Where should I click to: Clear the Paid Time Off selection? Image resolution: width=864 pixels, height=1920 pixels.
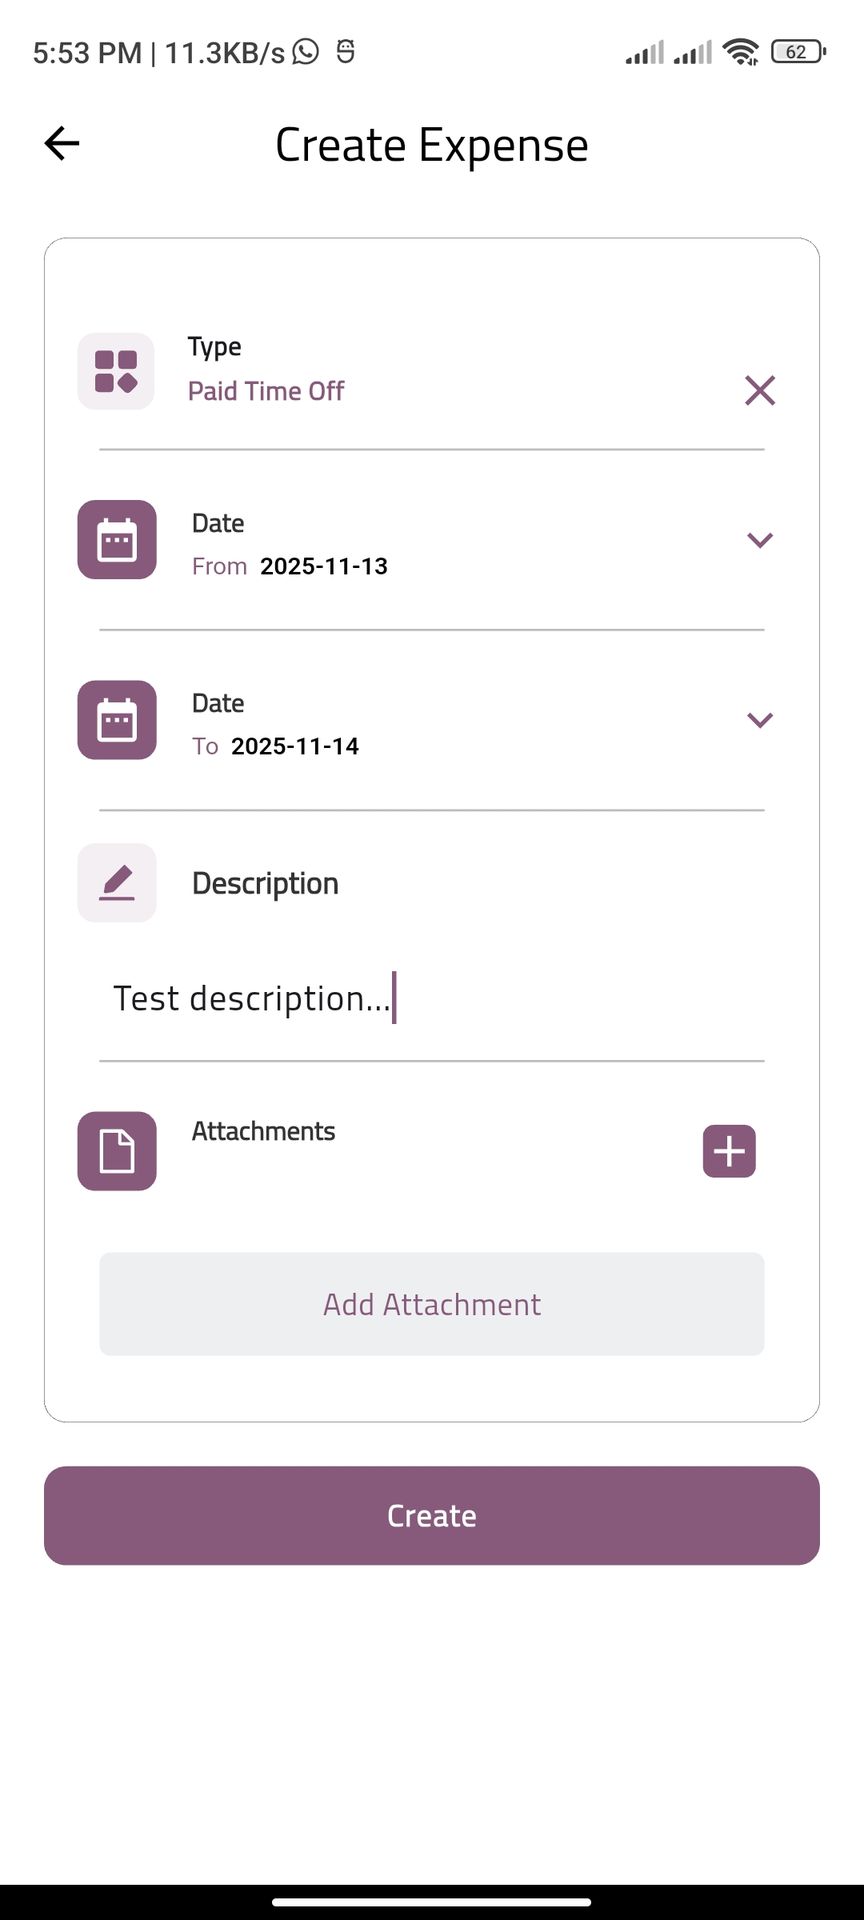760,390
